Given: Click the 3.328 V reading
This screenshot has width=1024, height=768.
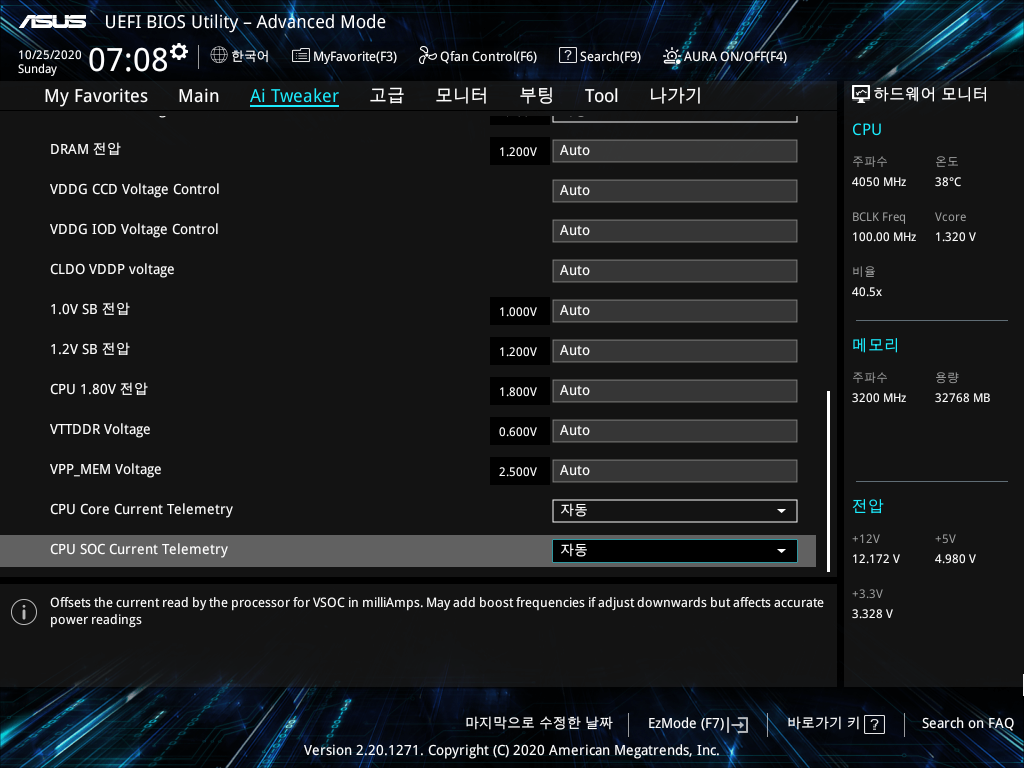Looking at the screenshot, I should point(872,614).
